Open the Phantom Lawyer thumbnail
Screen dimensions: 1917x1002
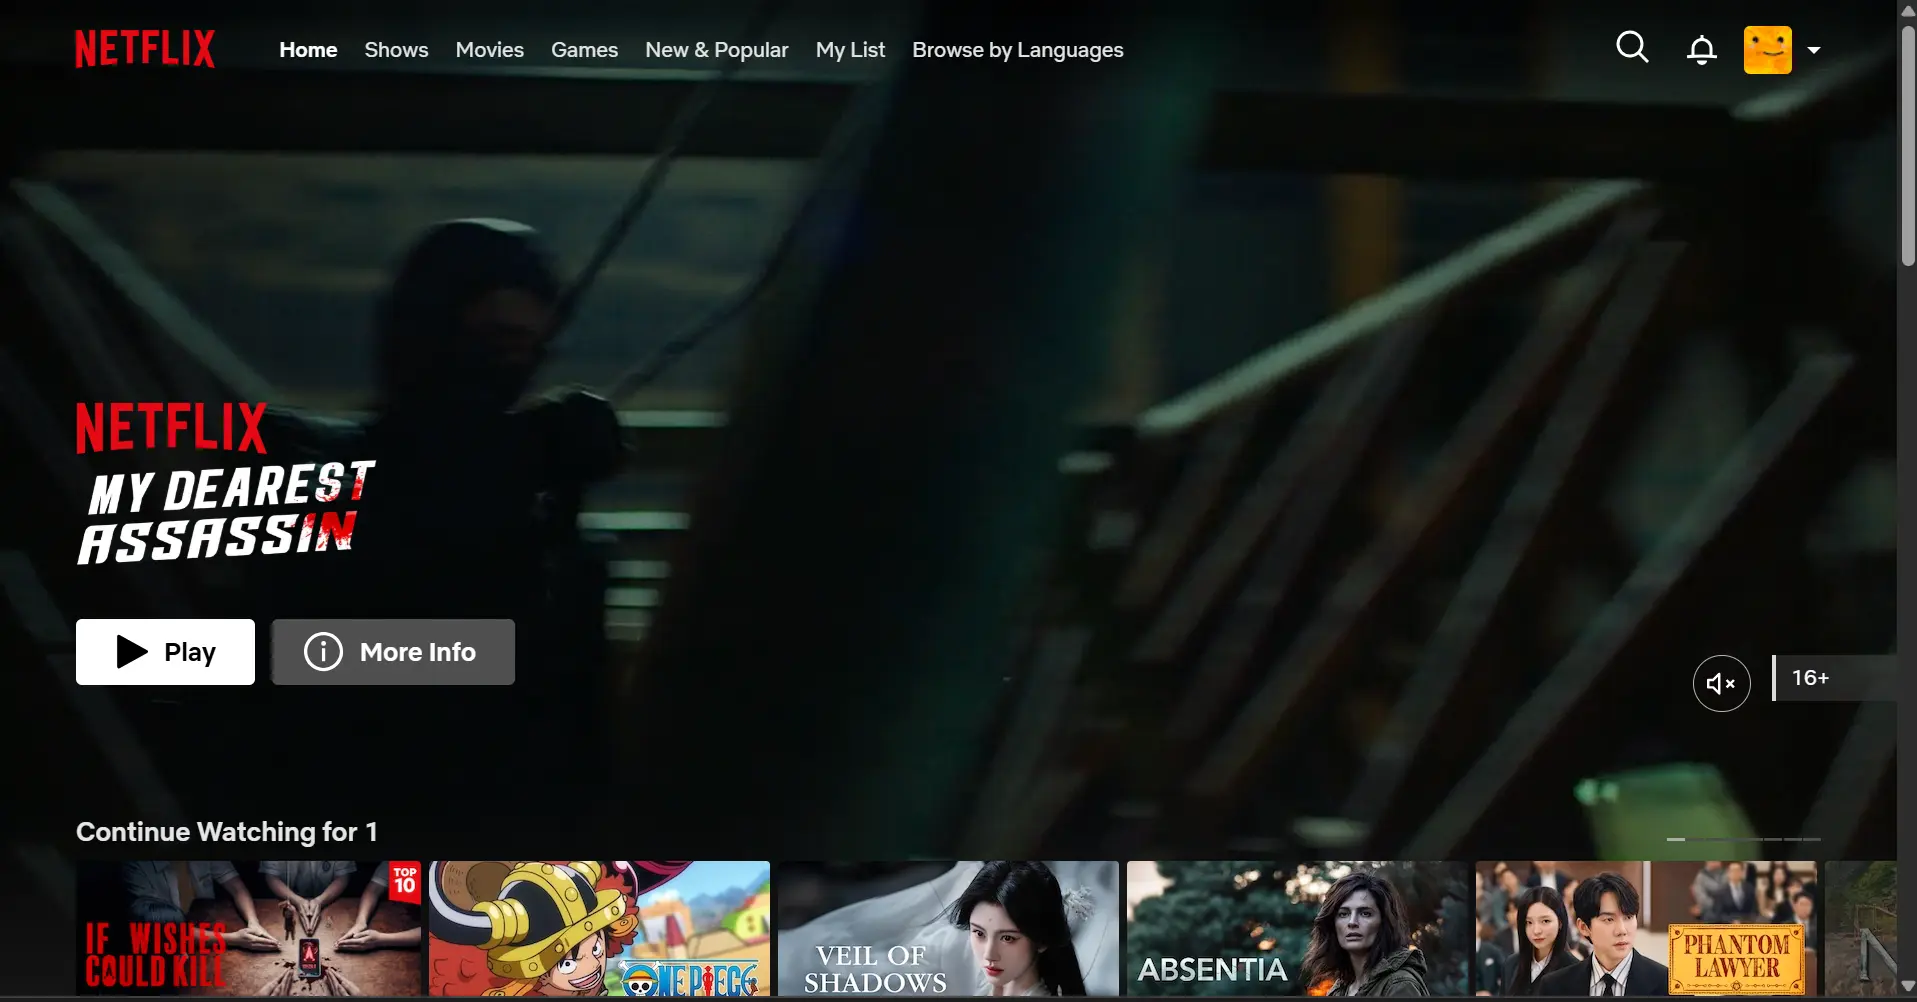(1646, 928)
